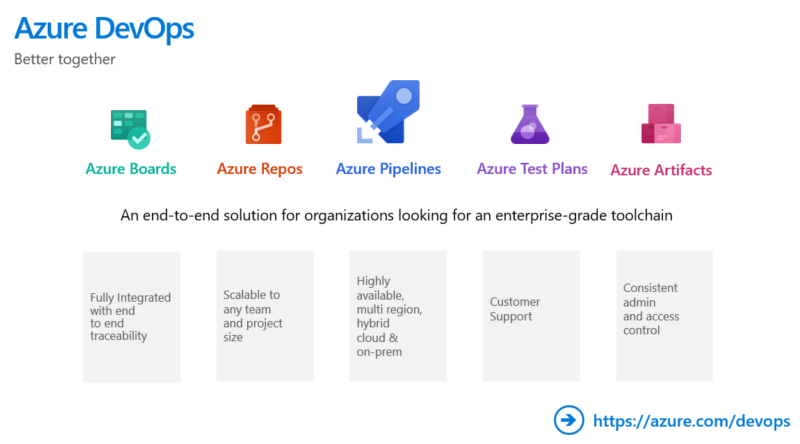
Task: Select the Azure Pipelines rocket icon
Action: point(388,112)
